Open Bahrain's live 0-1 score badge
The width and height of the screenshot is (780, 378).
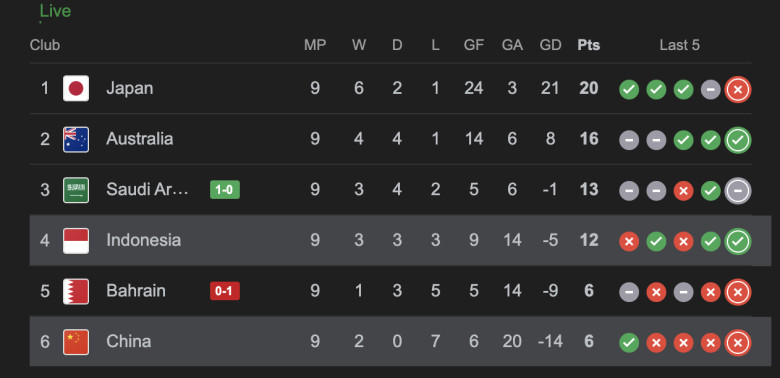pyautogui.click(x=225, y=291)
